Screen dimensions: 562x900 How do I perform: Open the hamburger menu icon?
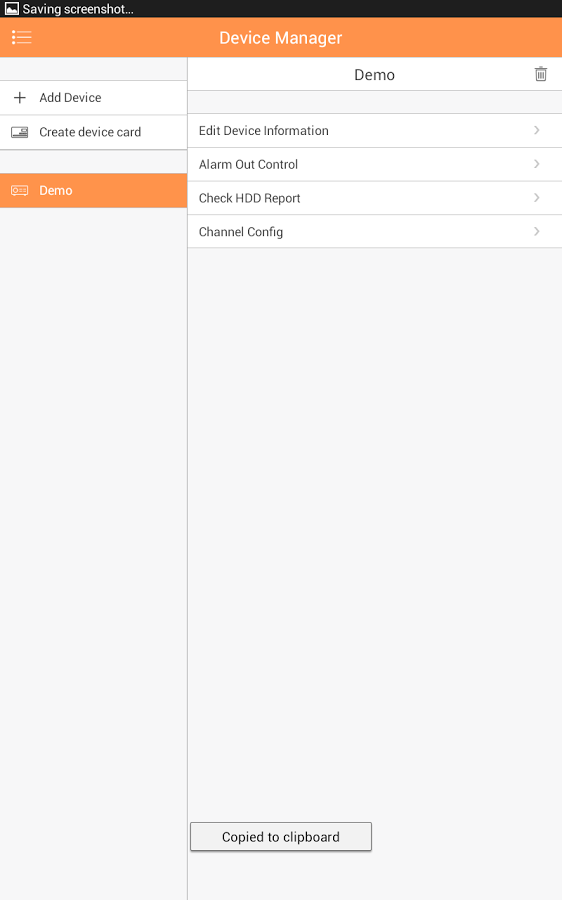point(22,38)
